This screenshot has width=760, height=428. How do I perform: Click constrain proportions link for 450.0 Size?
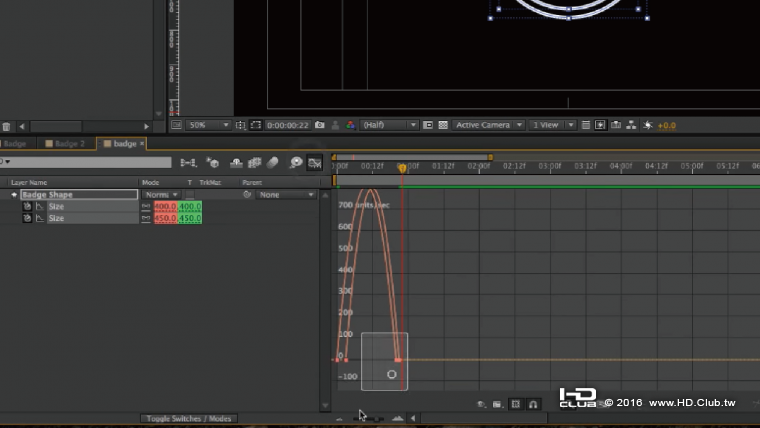146,219
